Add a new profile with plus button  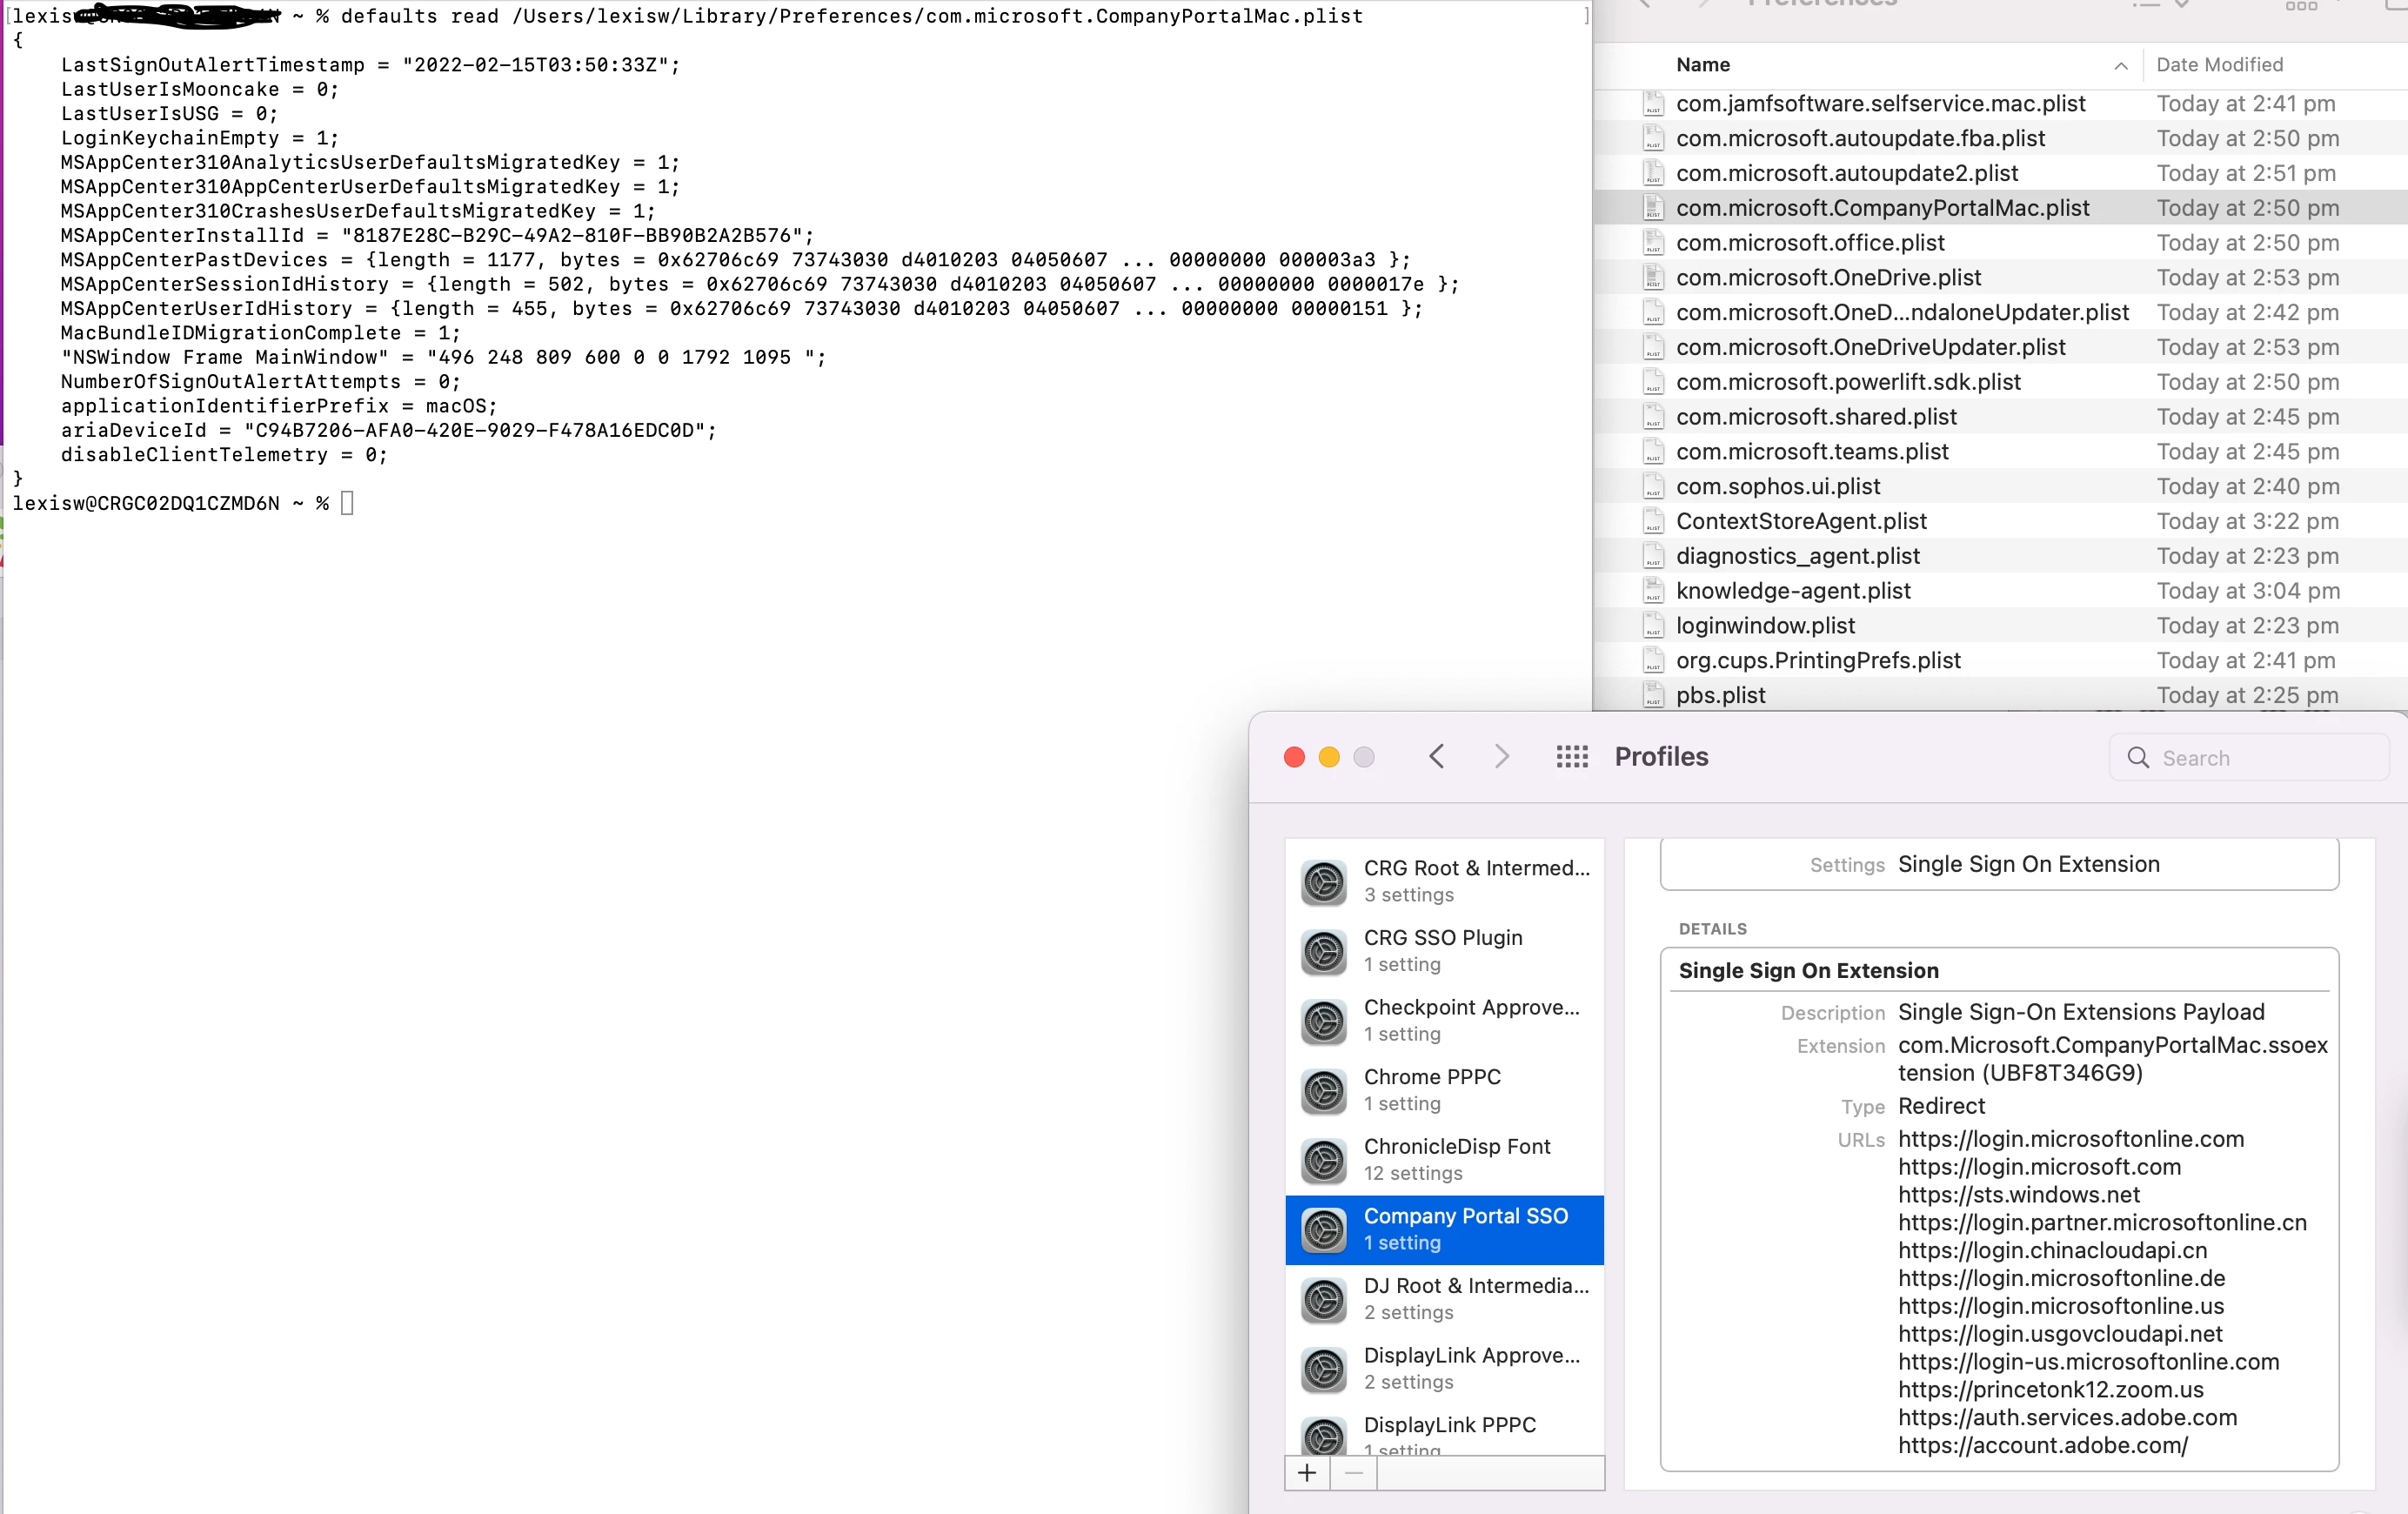coord(1307,1472)
